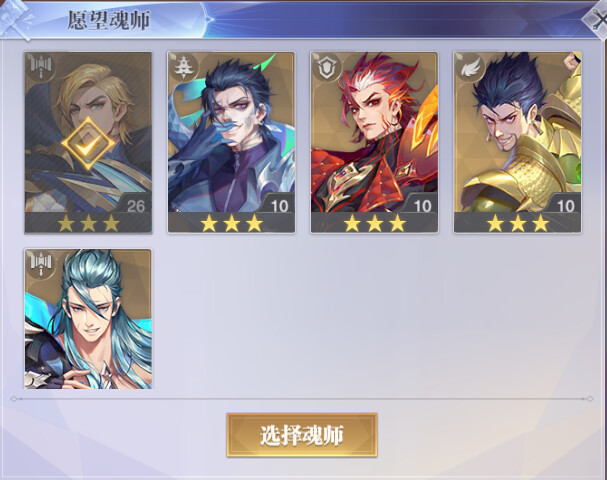Click the 愿望魂师 header title
Image resolution: width=607 pixels, height=480 pixels.
tap(109, 20)
